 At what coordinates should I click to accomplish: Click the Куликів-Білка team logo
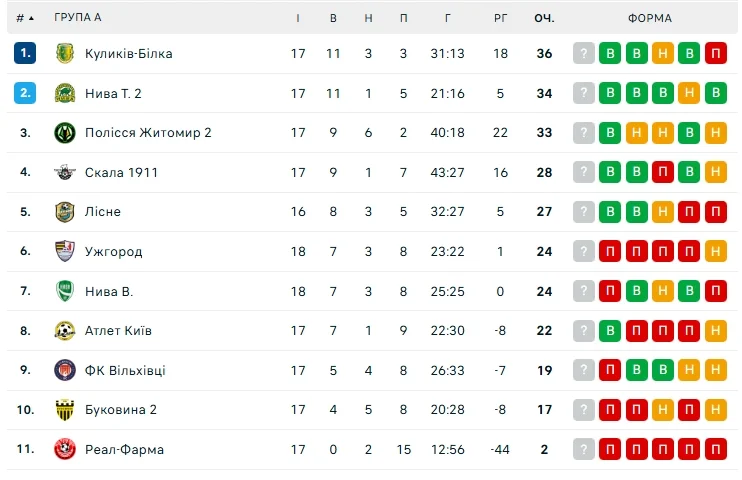pos(65,53)
